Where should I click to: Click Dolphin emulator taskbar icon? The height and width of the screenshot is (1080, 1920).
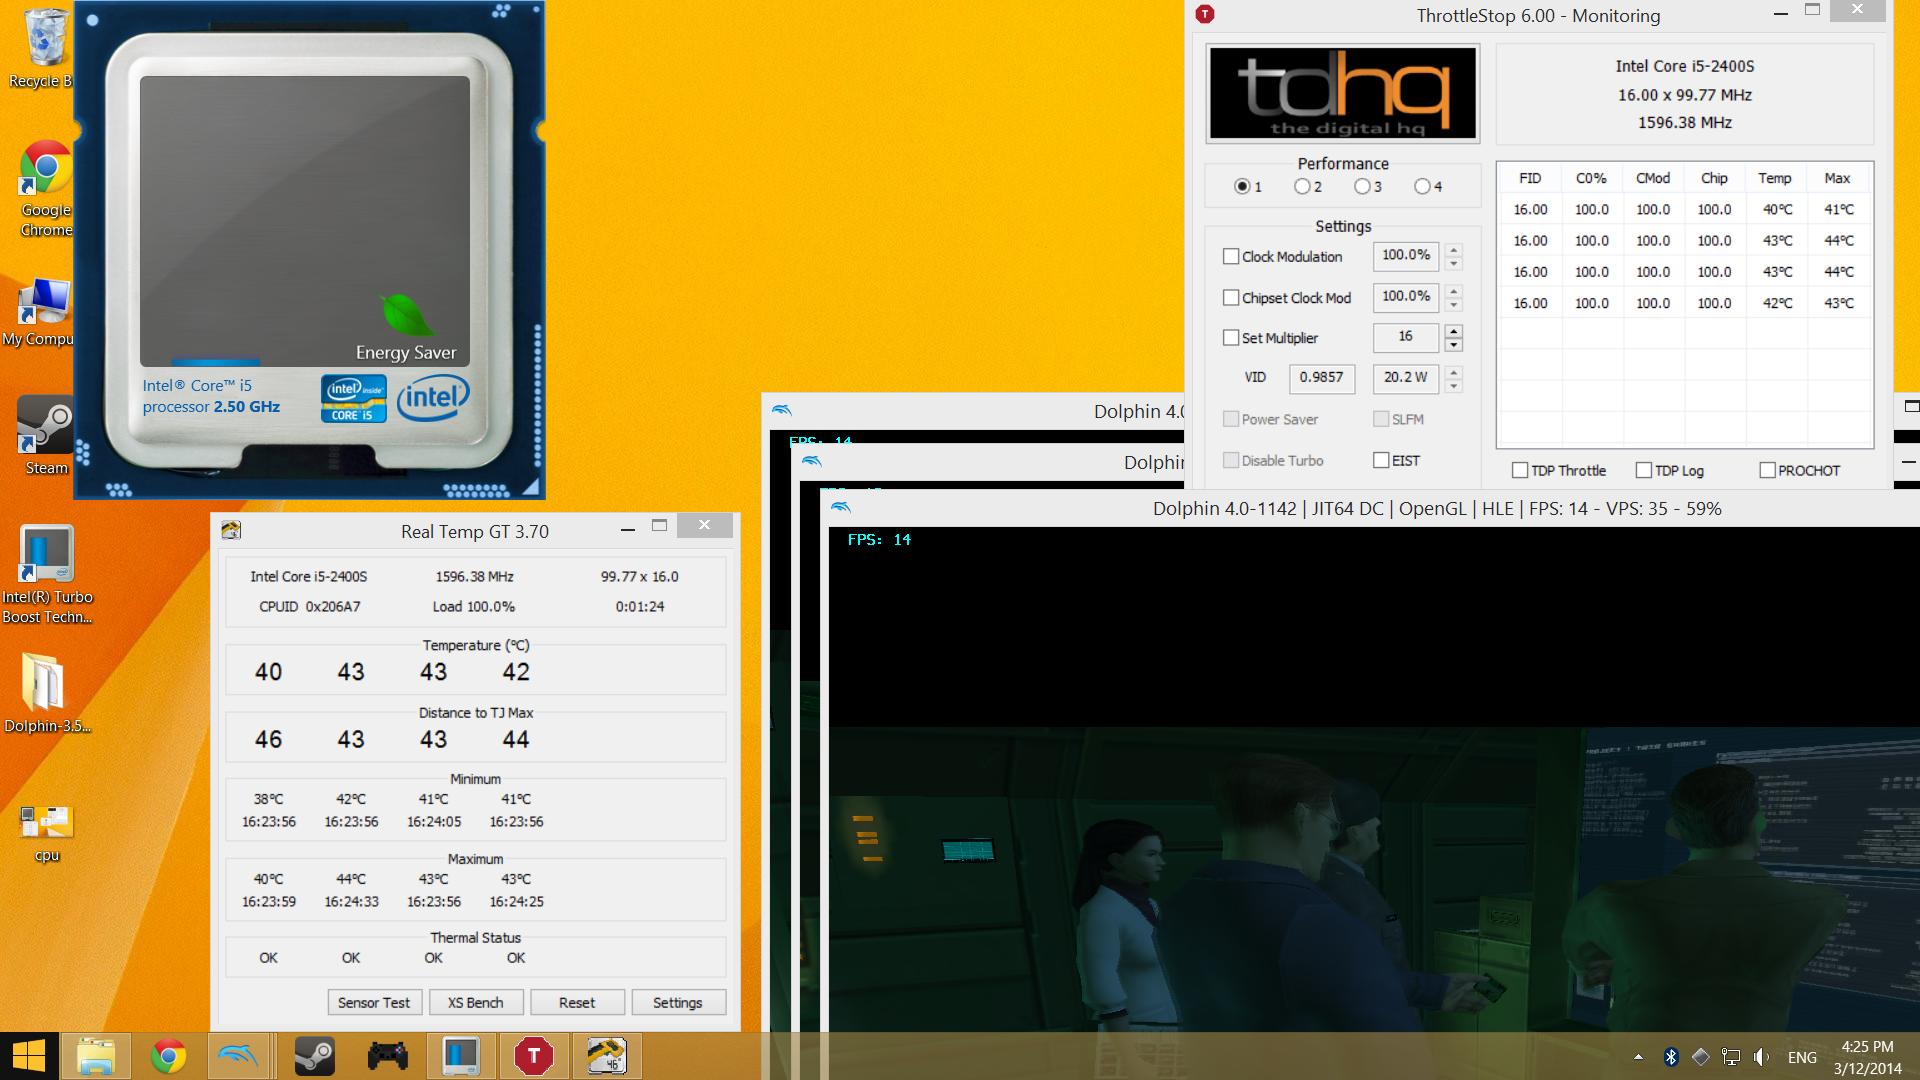239,1056
